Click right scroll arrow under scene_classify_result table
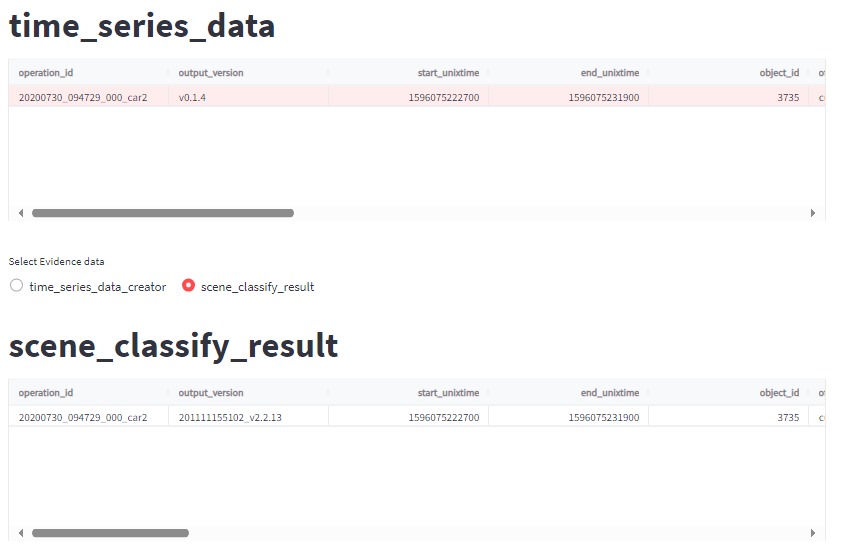The height and width of the screenshot is (557, 843). (813, 533)
